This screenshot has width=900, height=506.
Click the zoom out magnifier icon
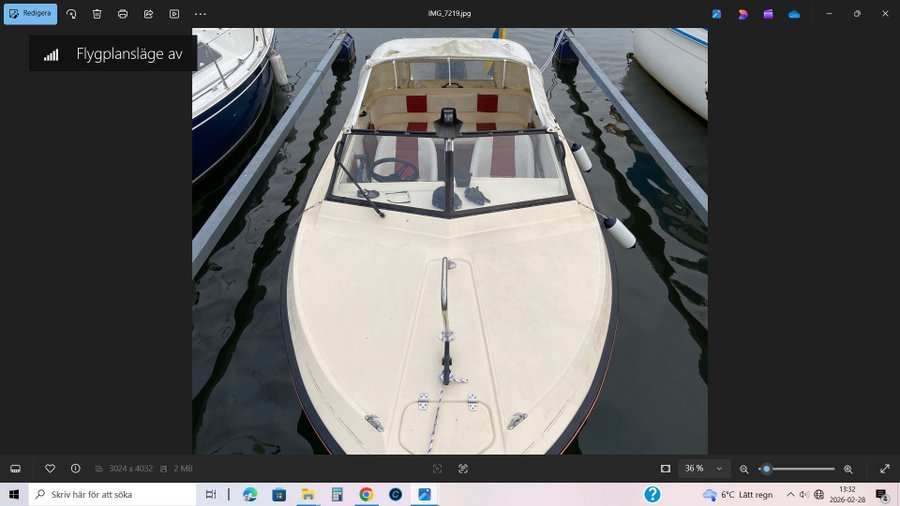pos(744,468)
